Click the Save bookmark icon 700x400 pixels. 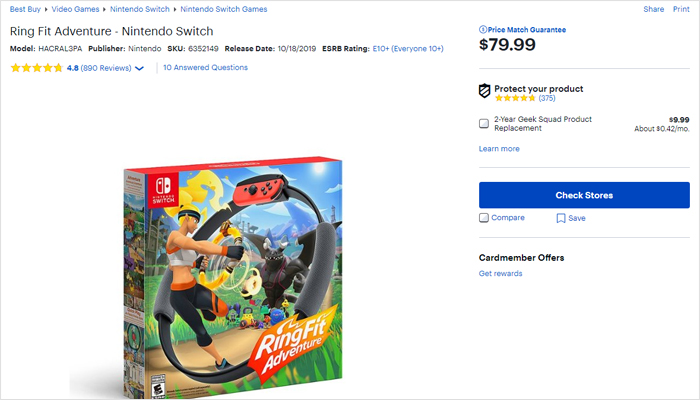pos(561,218)
